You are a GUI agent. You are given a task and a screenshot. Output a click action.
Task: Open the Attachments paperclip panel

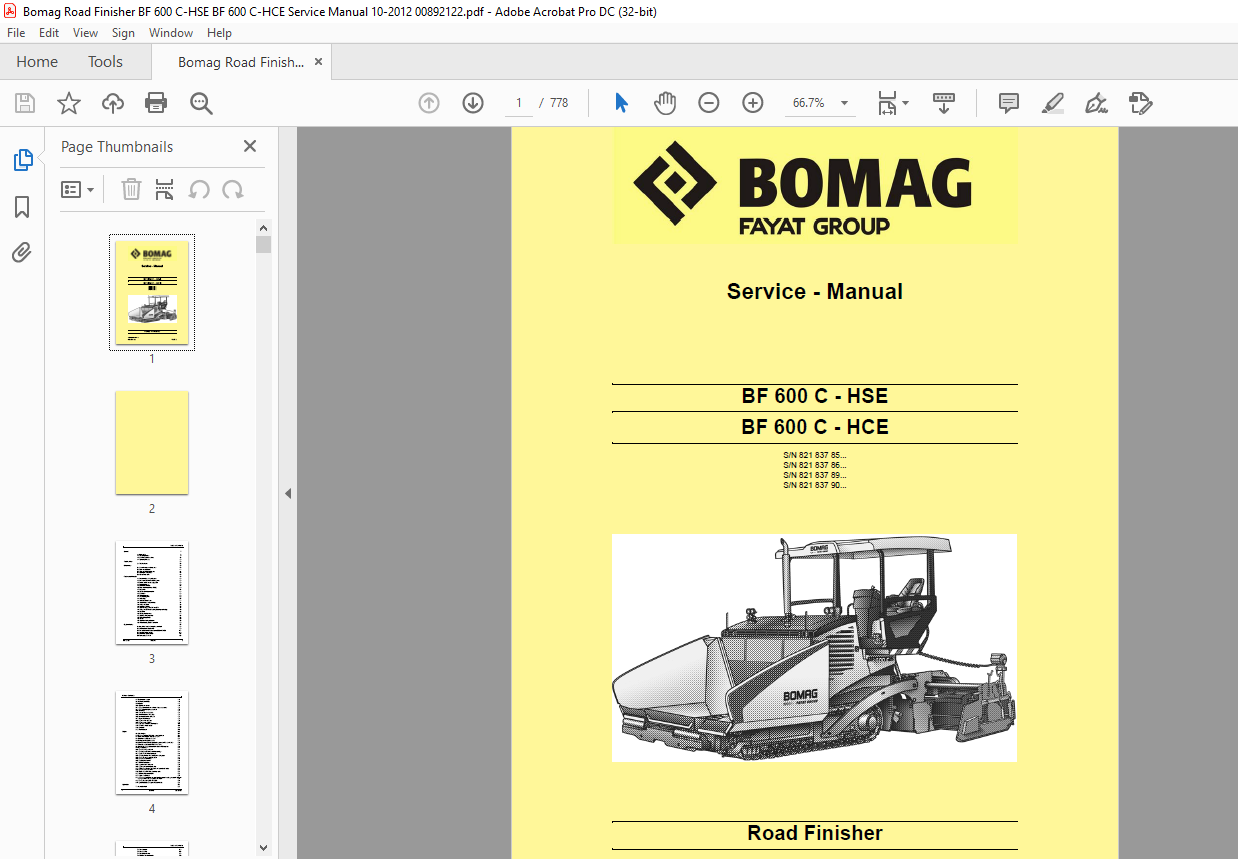click(x=22, y=252)
